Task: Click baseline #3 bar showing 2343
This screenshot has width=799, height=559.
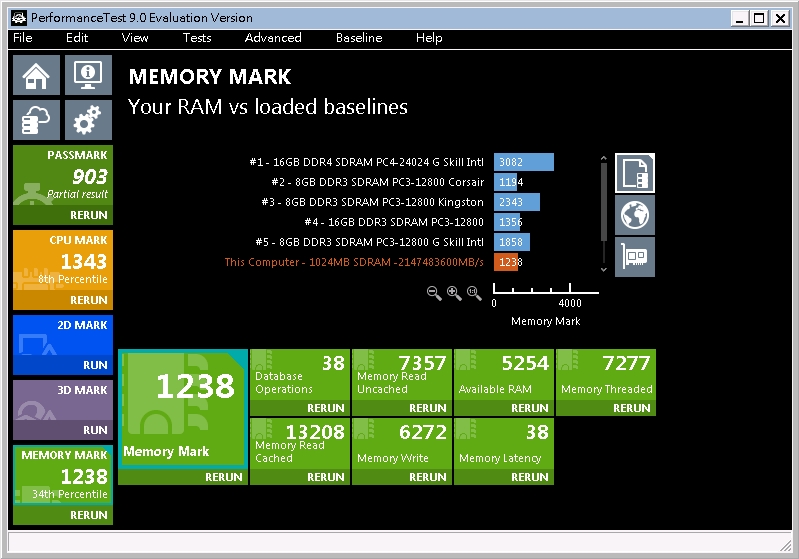Action: 517,202
